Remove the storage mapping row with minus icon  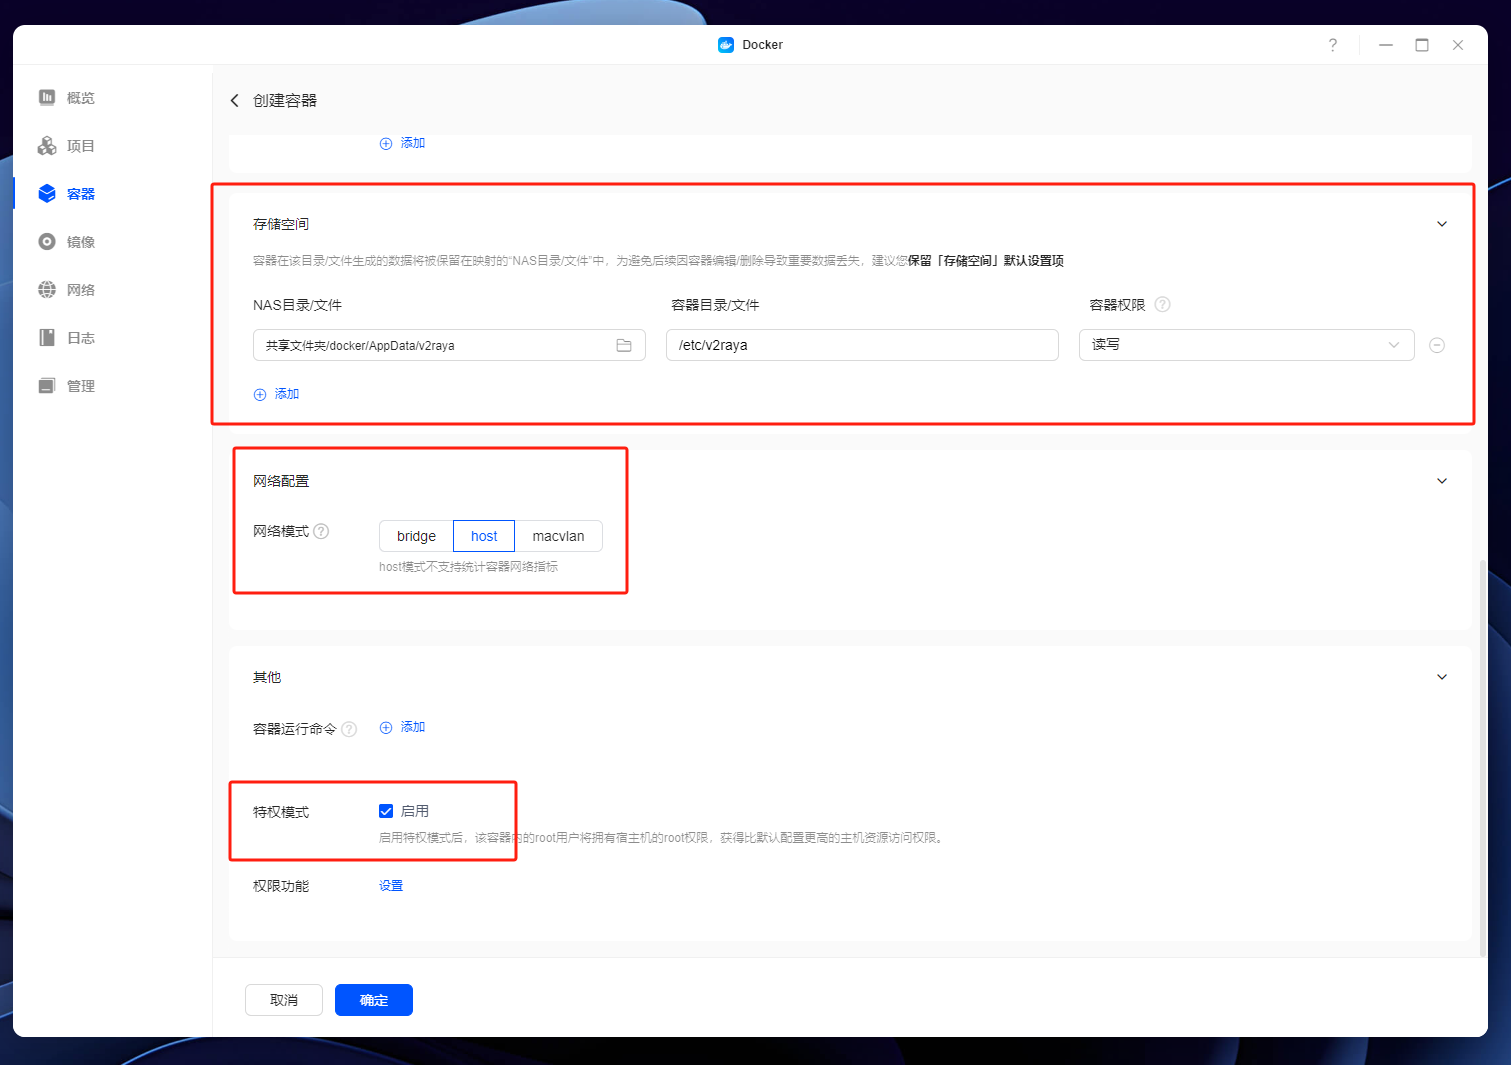click(x=1437, y=345)
